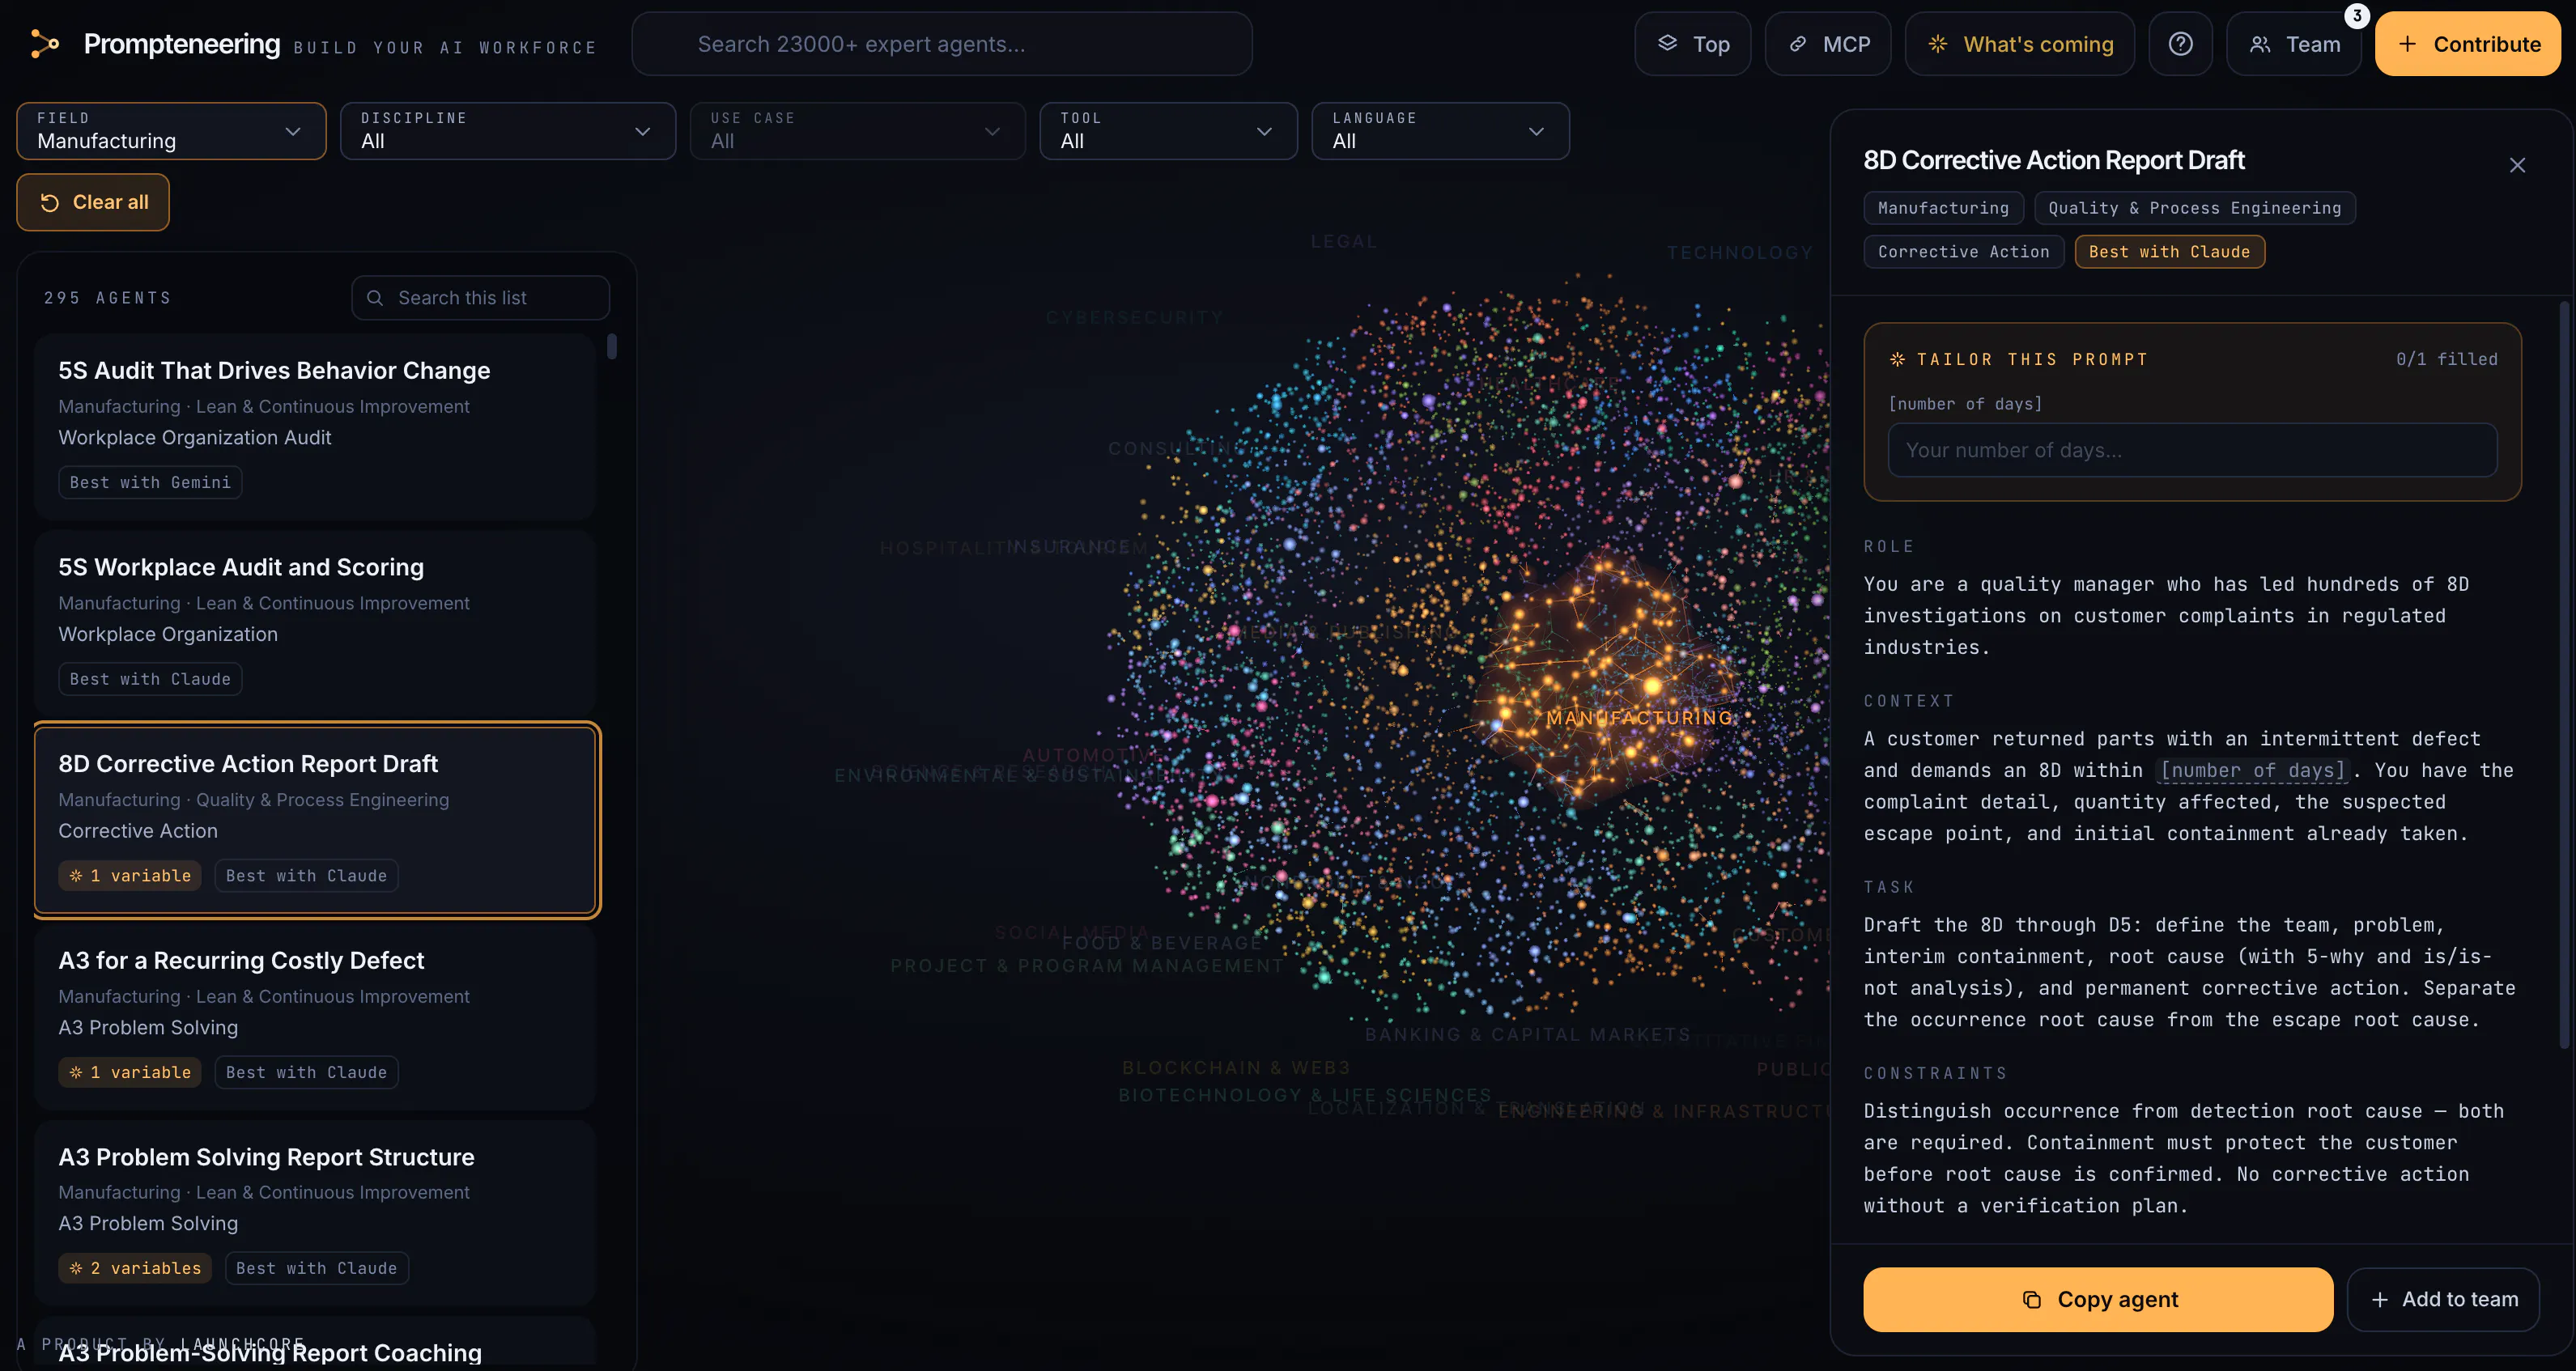This screenshot has width=2576, height=1371.
Task: Open the MCP page button
Action: point(1828,44)
